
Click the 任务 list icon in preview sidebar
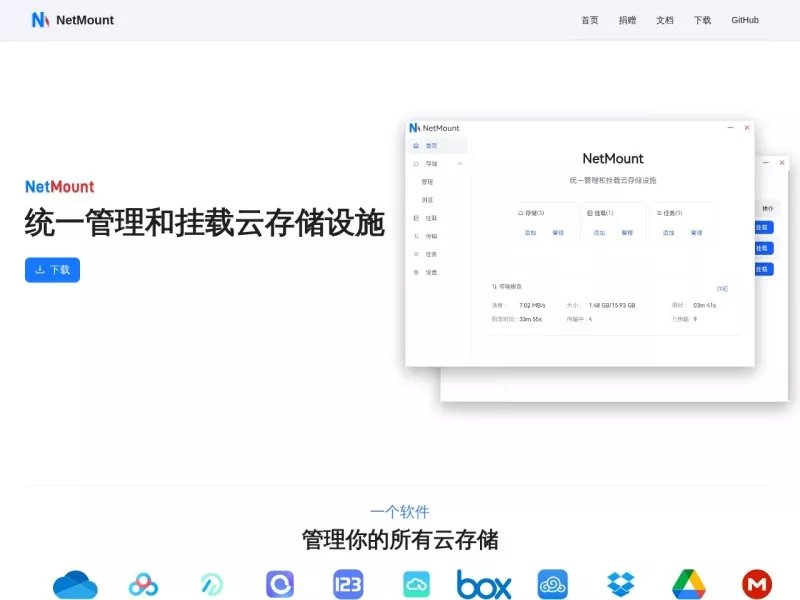(x=416, y=254)
